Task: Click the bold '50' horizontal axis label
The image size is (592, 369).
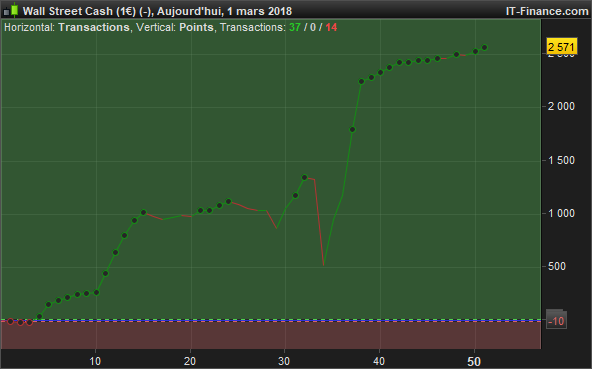Action: click(x=474, y=361)
